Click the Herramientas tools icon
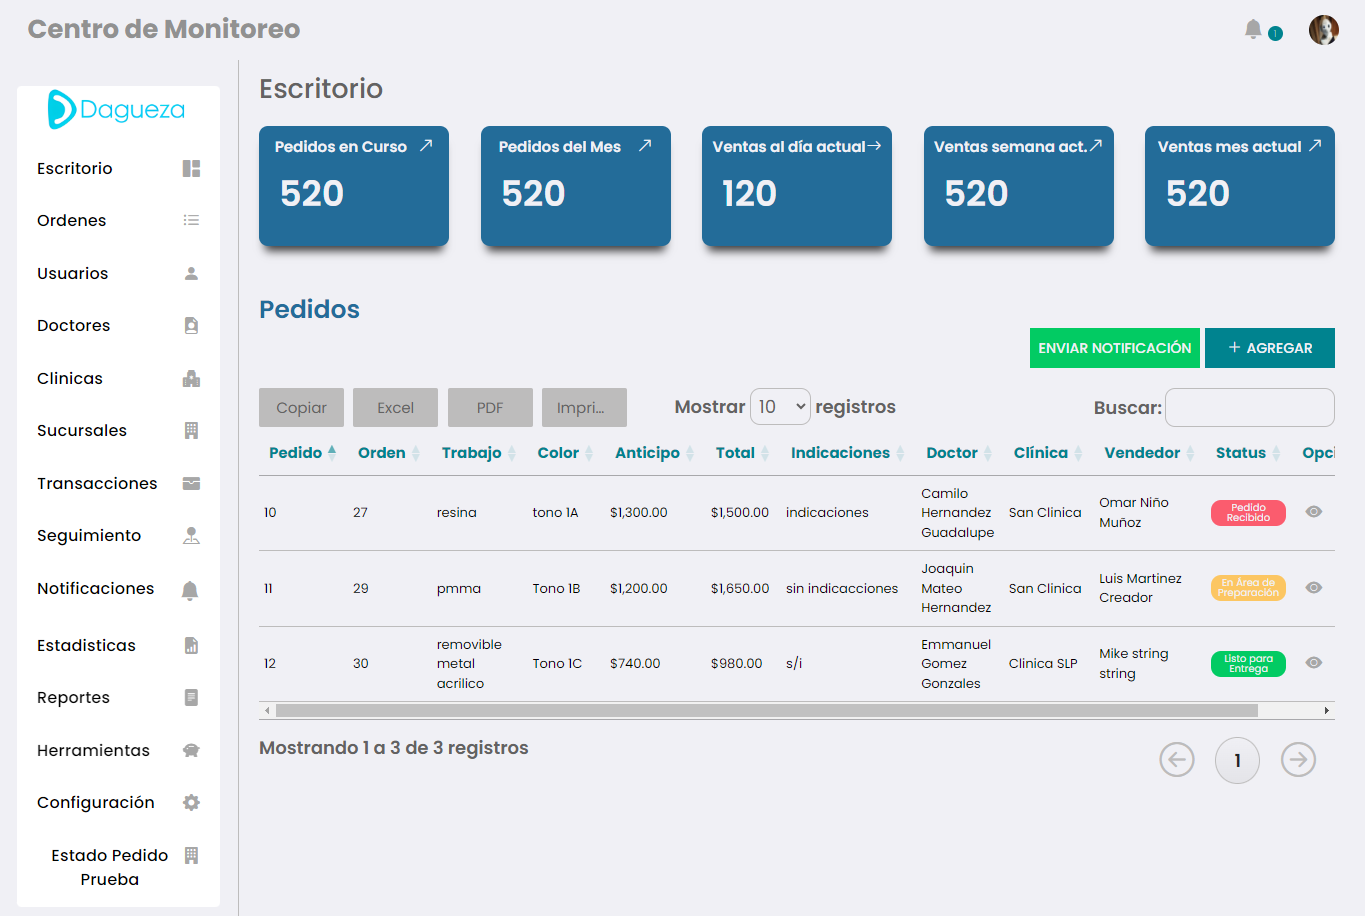The width and height of the screenshot is (1365, 916). (x=191, y=749)
